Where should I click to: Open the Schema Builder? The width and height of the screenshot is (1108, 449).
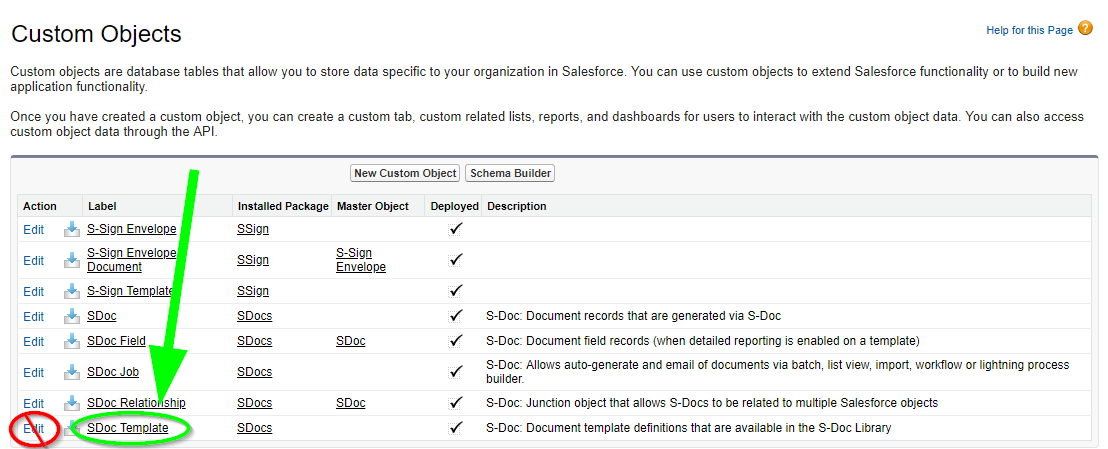[x=510, y=173]
